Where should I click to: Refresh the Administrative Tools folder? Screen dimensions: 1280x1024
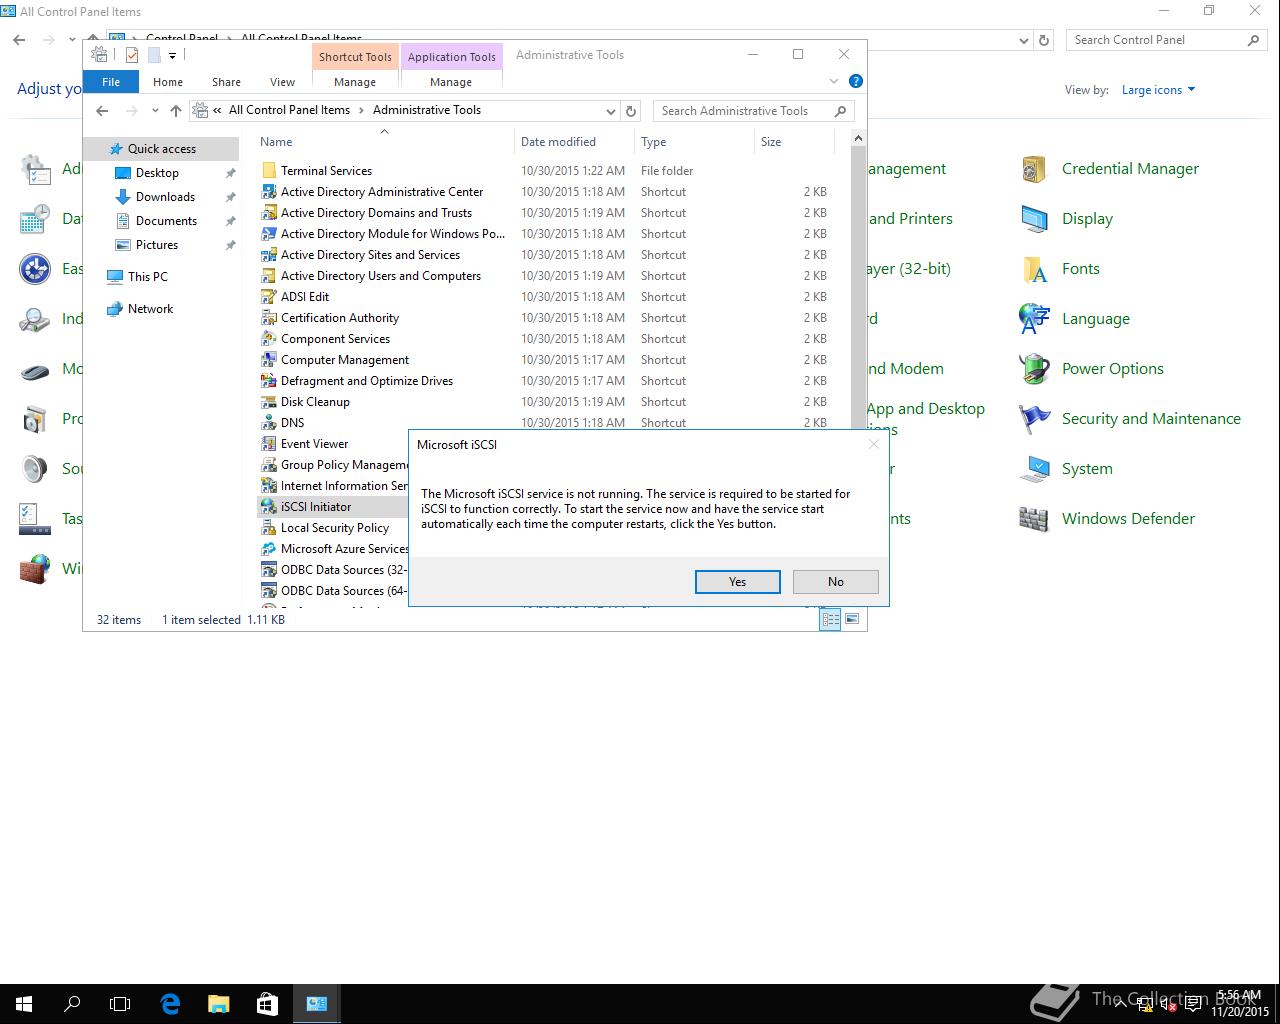tap(631, 111)
